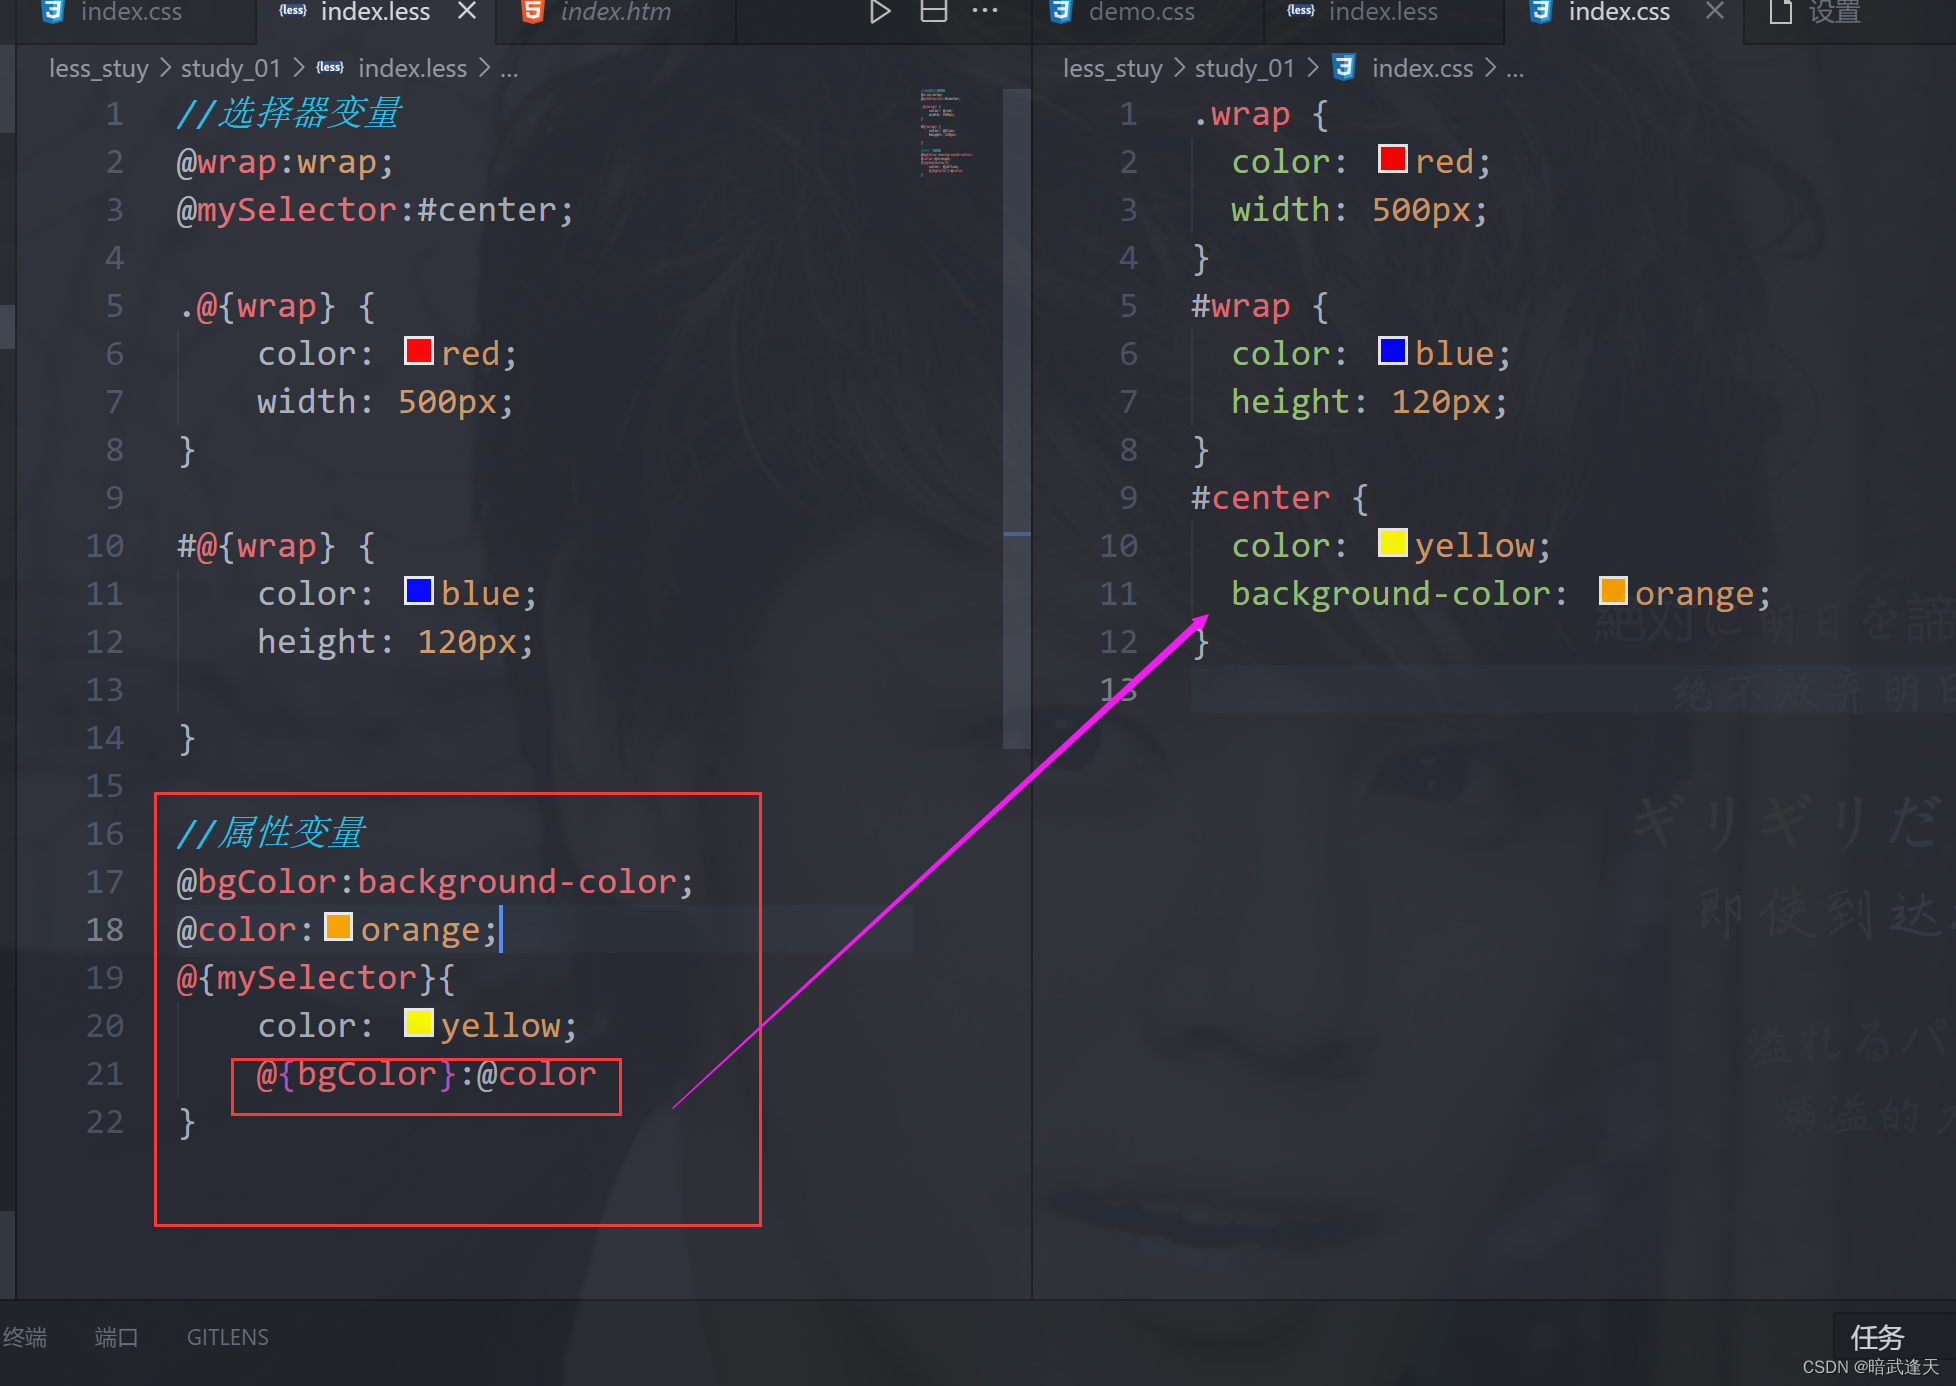Open the 终端 terminal panel tab

(25, 1337)
